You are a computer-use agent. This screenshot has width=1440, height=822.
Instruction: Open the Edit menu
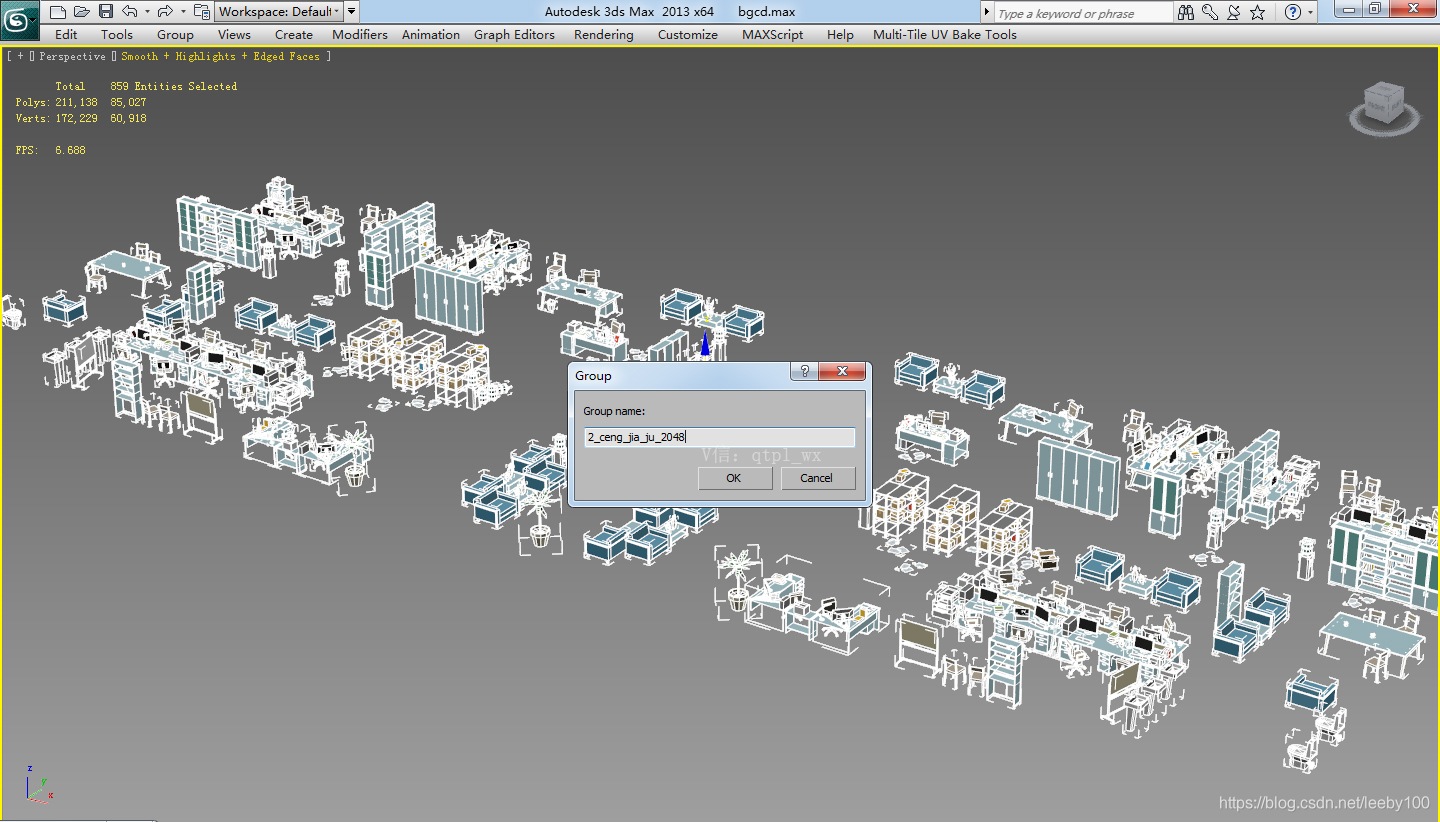(x=66, y=34)
